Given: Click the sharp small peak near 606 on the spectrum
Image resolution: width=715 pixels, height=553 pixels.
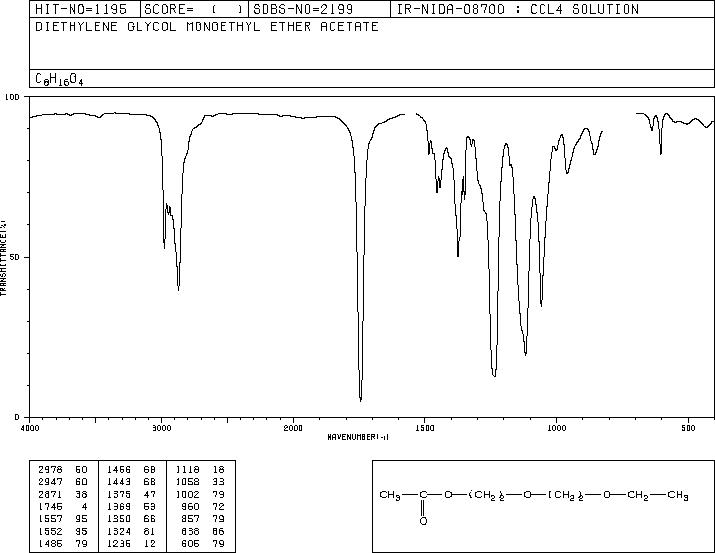Looking at the screenshot, I should (661, 152).
